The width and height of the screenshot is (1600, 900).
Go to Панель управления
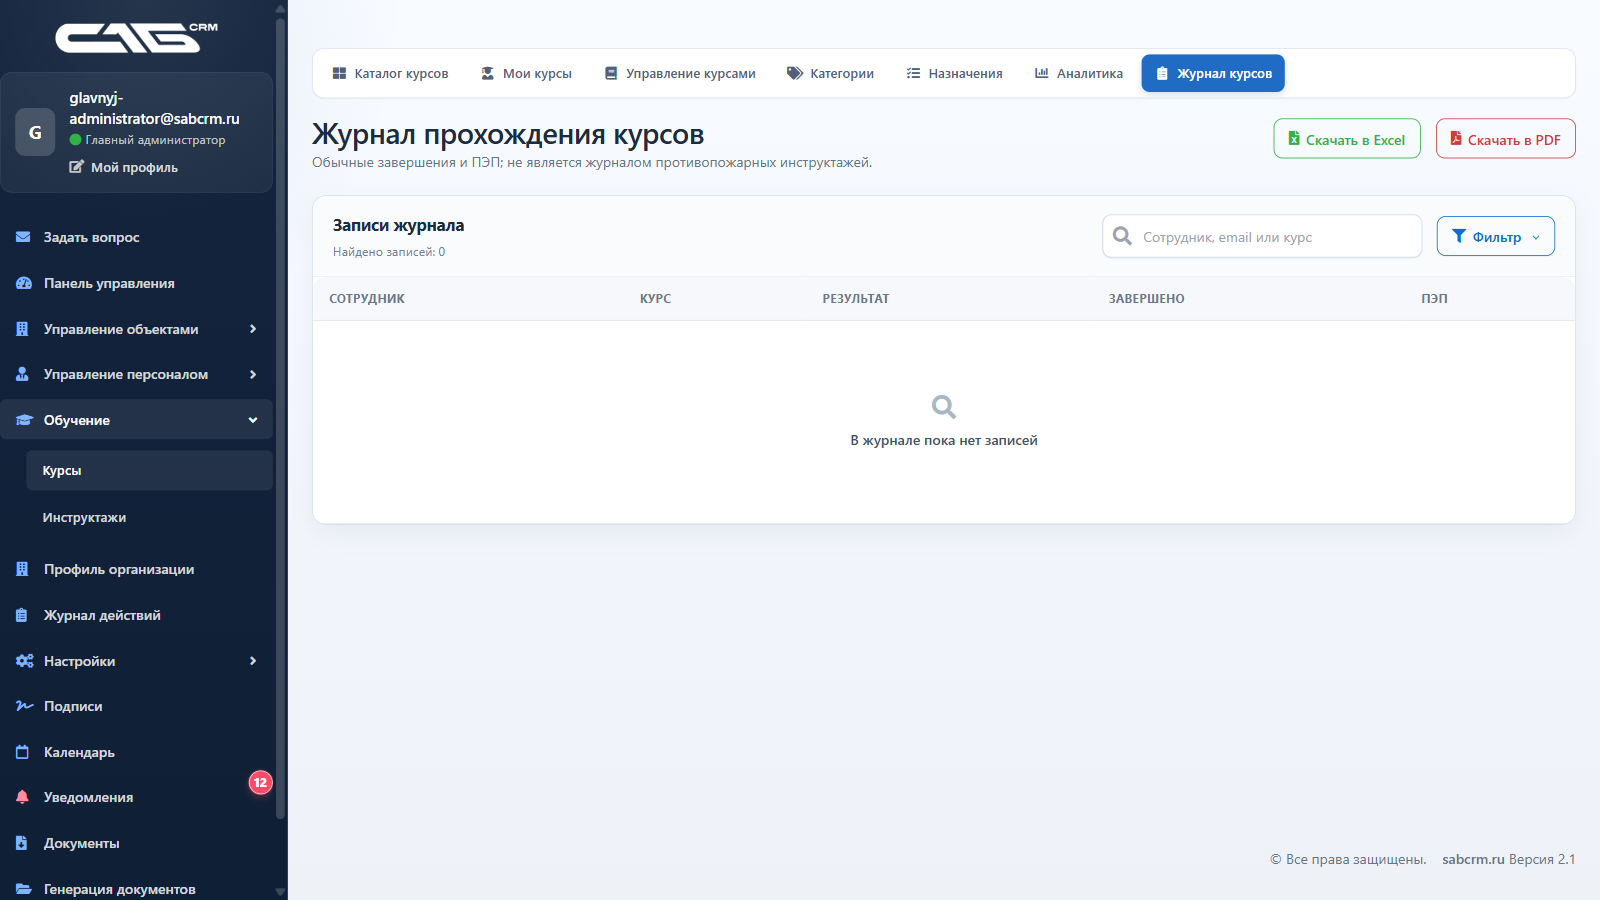137,283
